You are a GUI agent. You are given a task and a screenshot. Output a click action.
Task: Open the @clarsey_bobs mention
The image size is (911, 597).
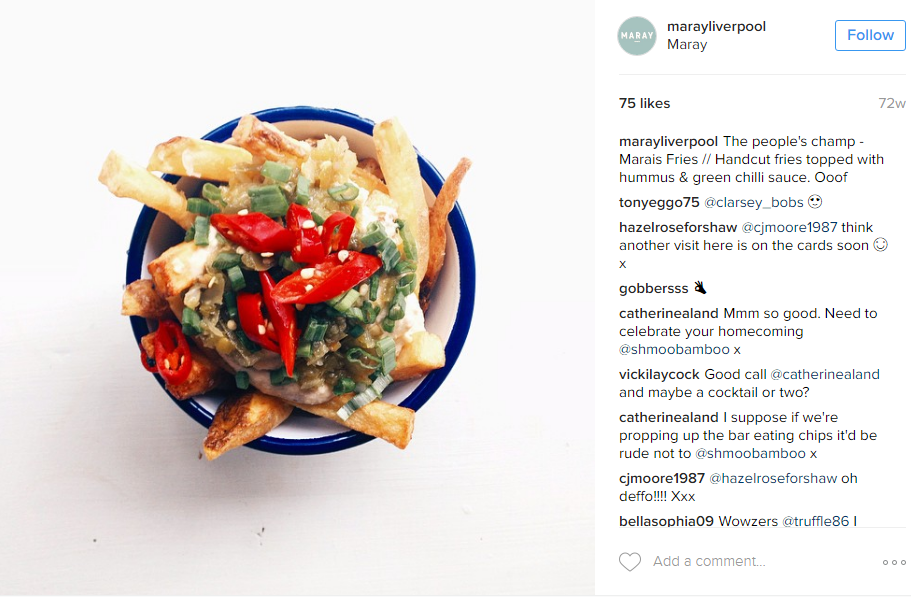[754, 203]
